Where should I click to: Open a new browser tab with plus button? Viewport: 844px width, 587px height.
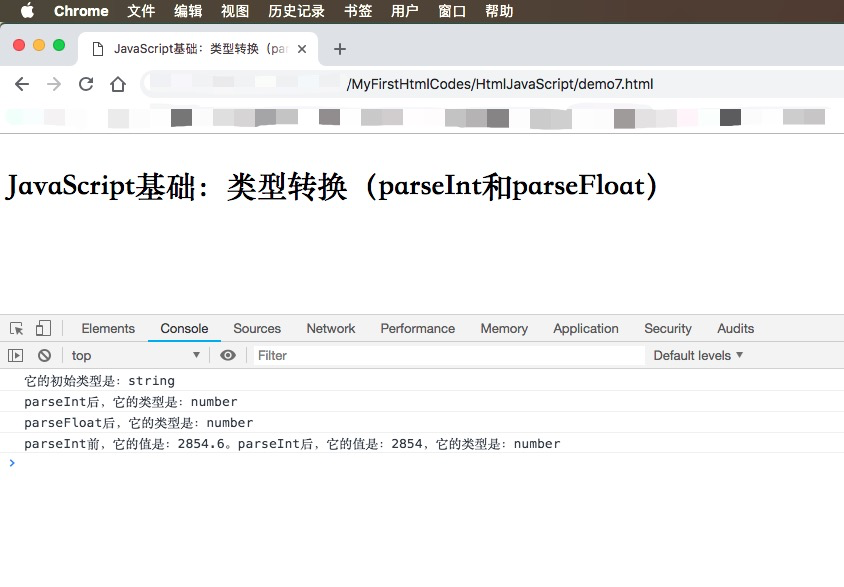click(340, 48)
